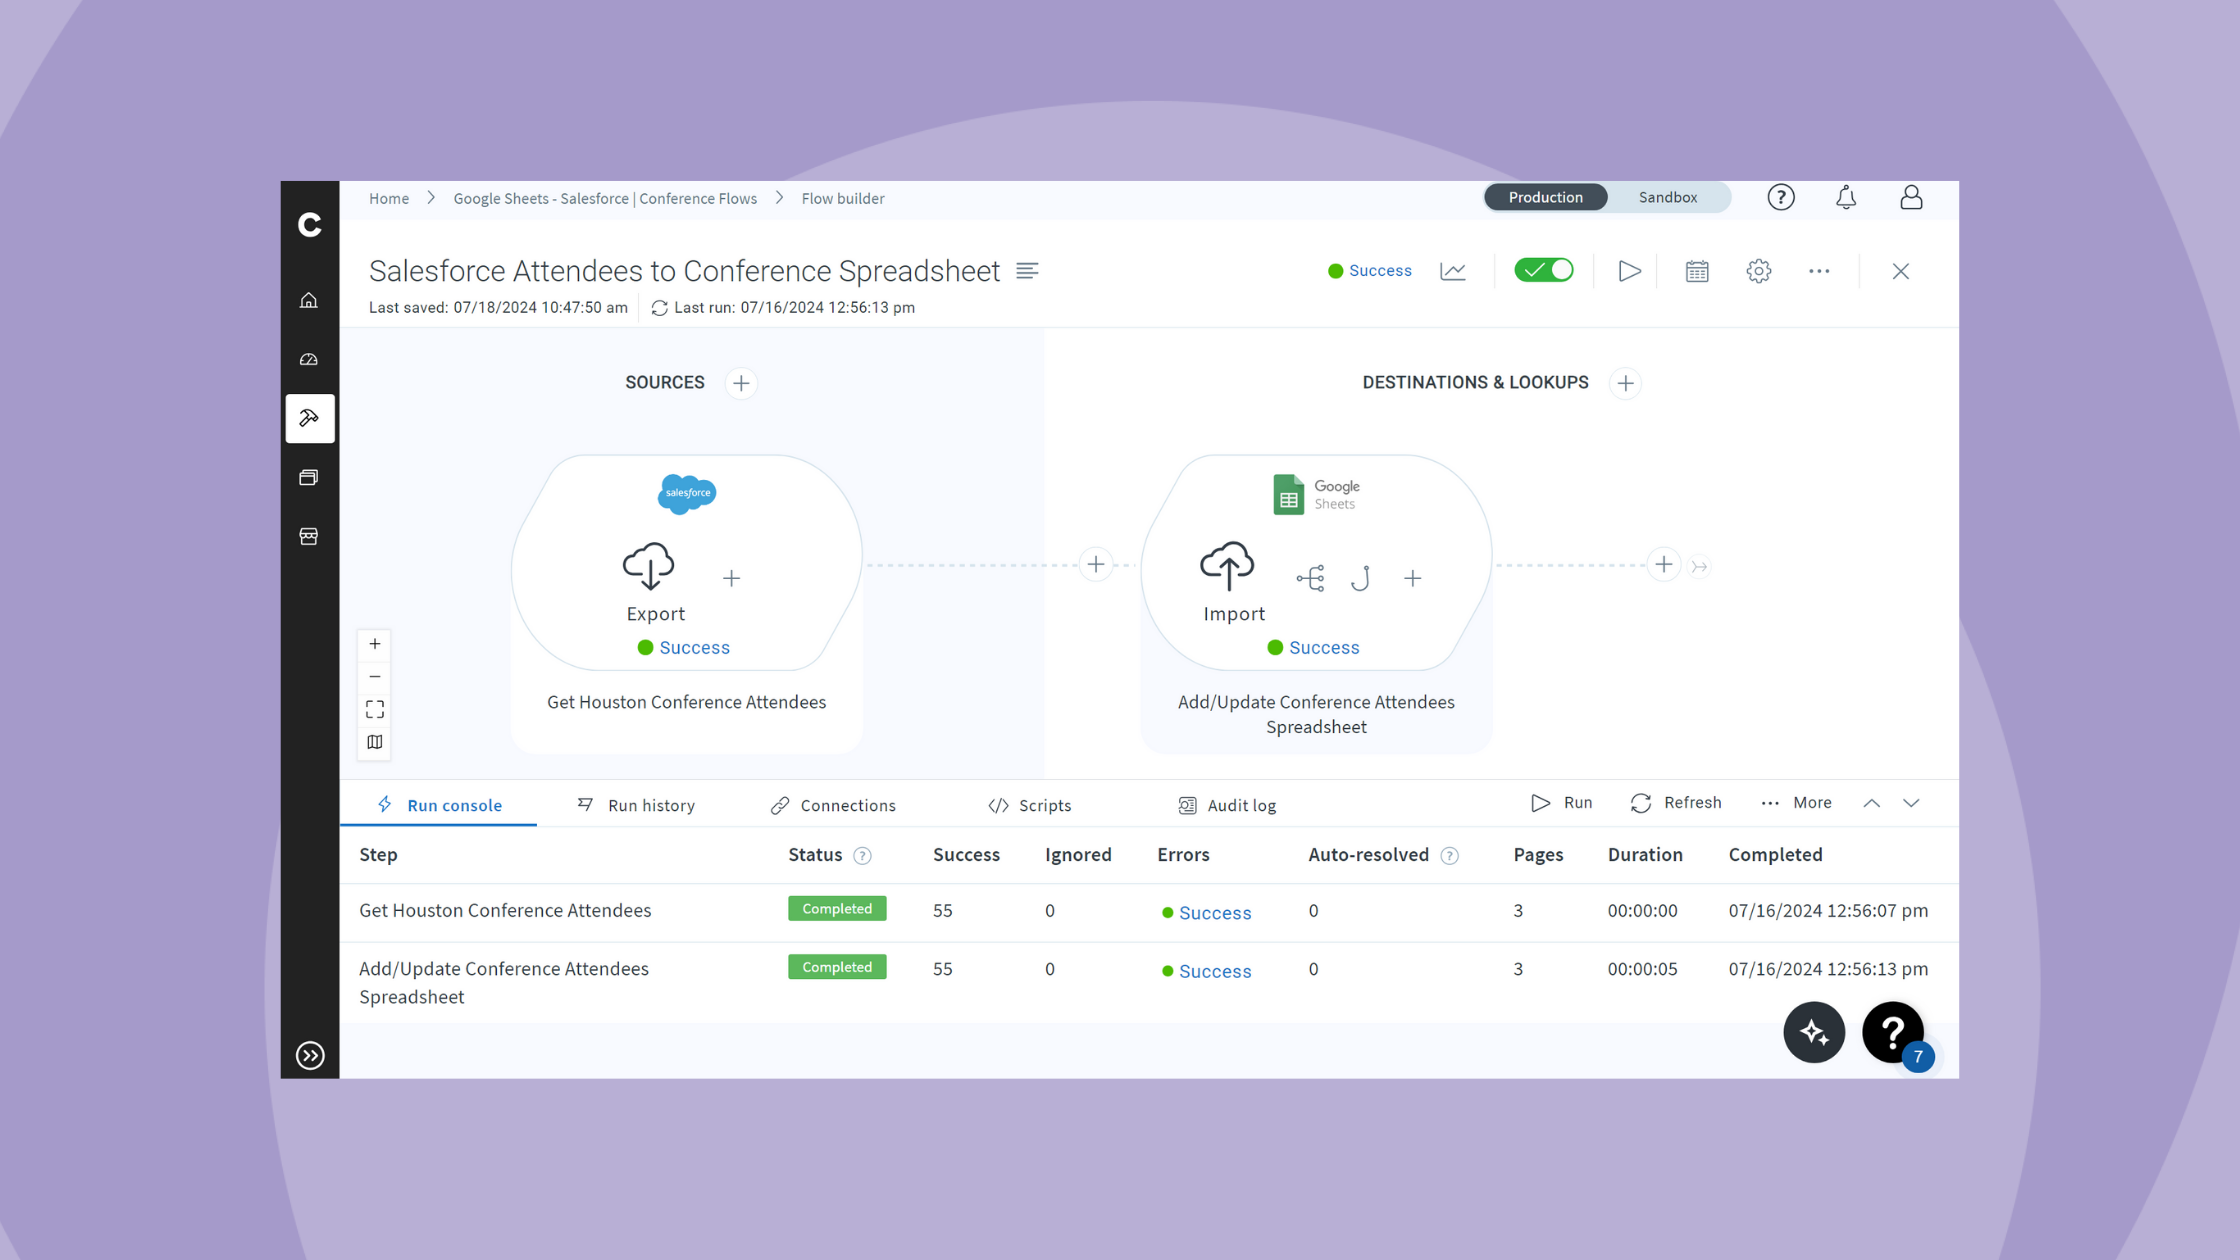
Task: Open flow description icon beside title
Action: (x=1027, y=271)
